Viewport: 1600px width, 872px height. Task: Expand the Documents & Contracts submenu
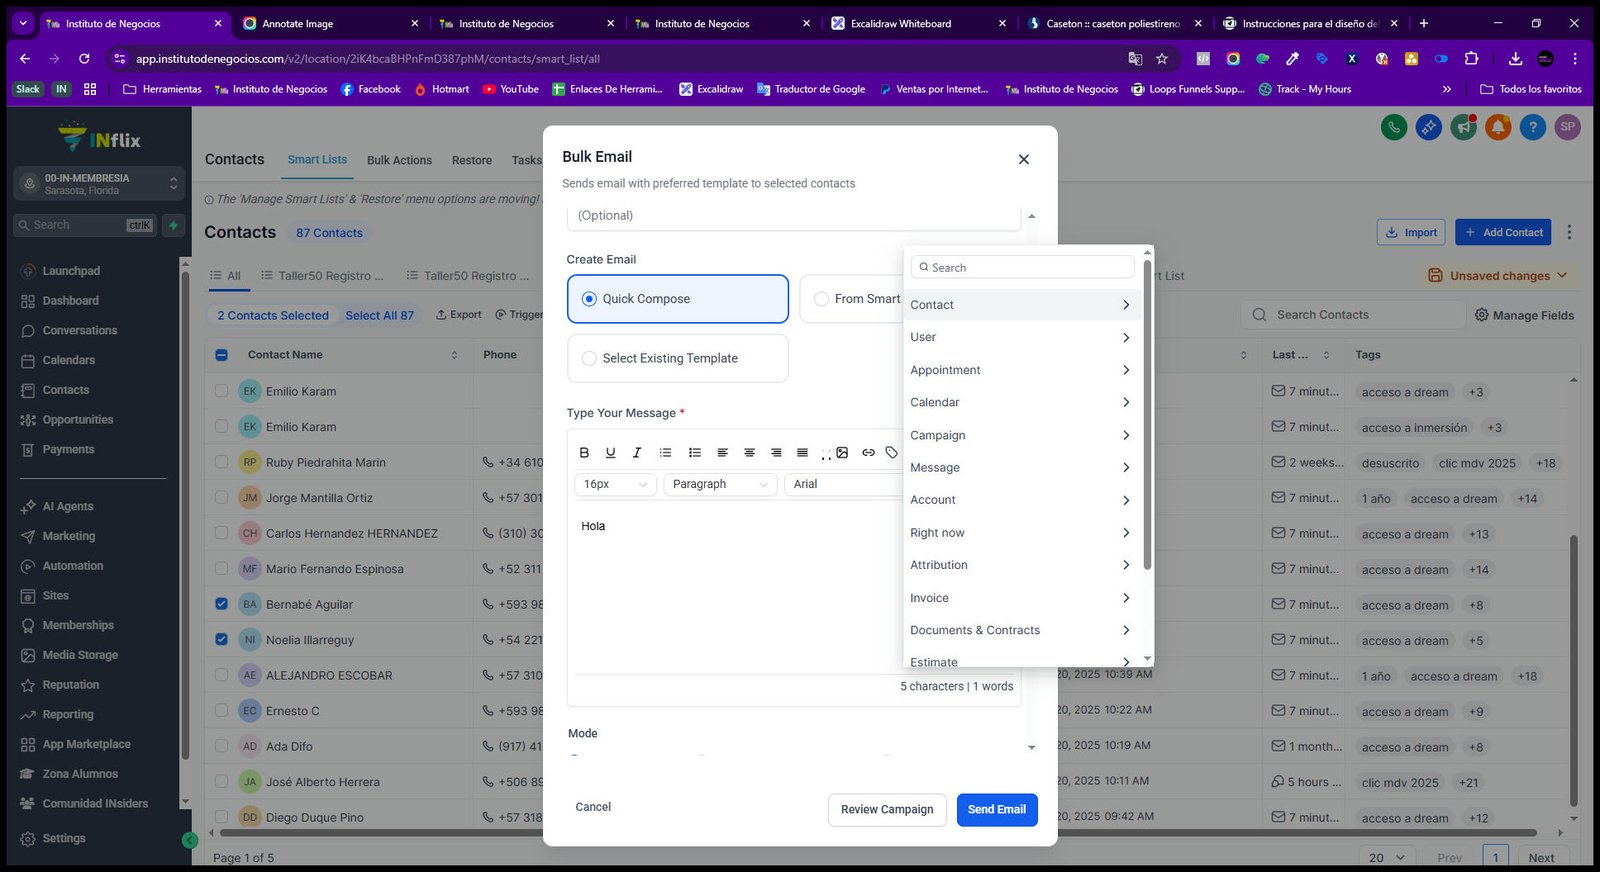point(1024,630)
